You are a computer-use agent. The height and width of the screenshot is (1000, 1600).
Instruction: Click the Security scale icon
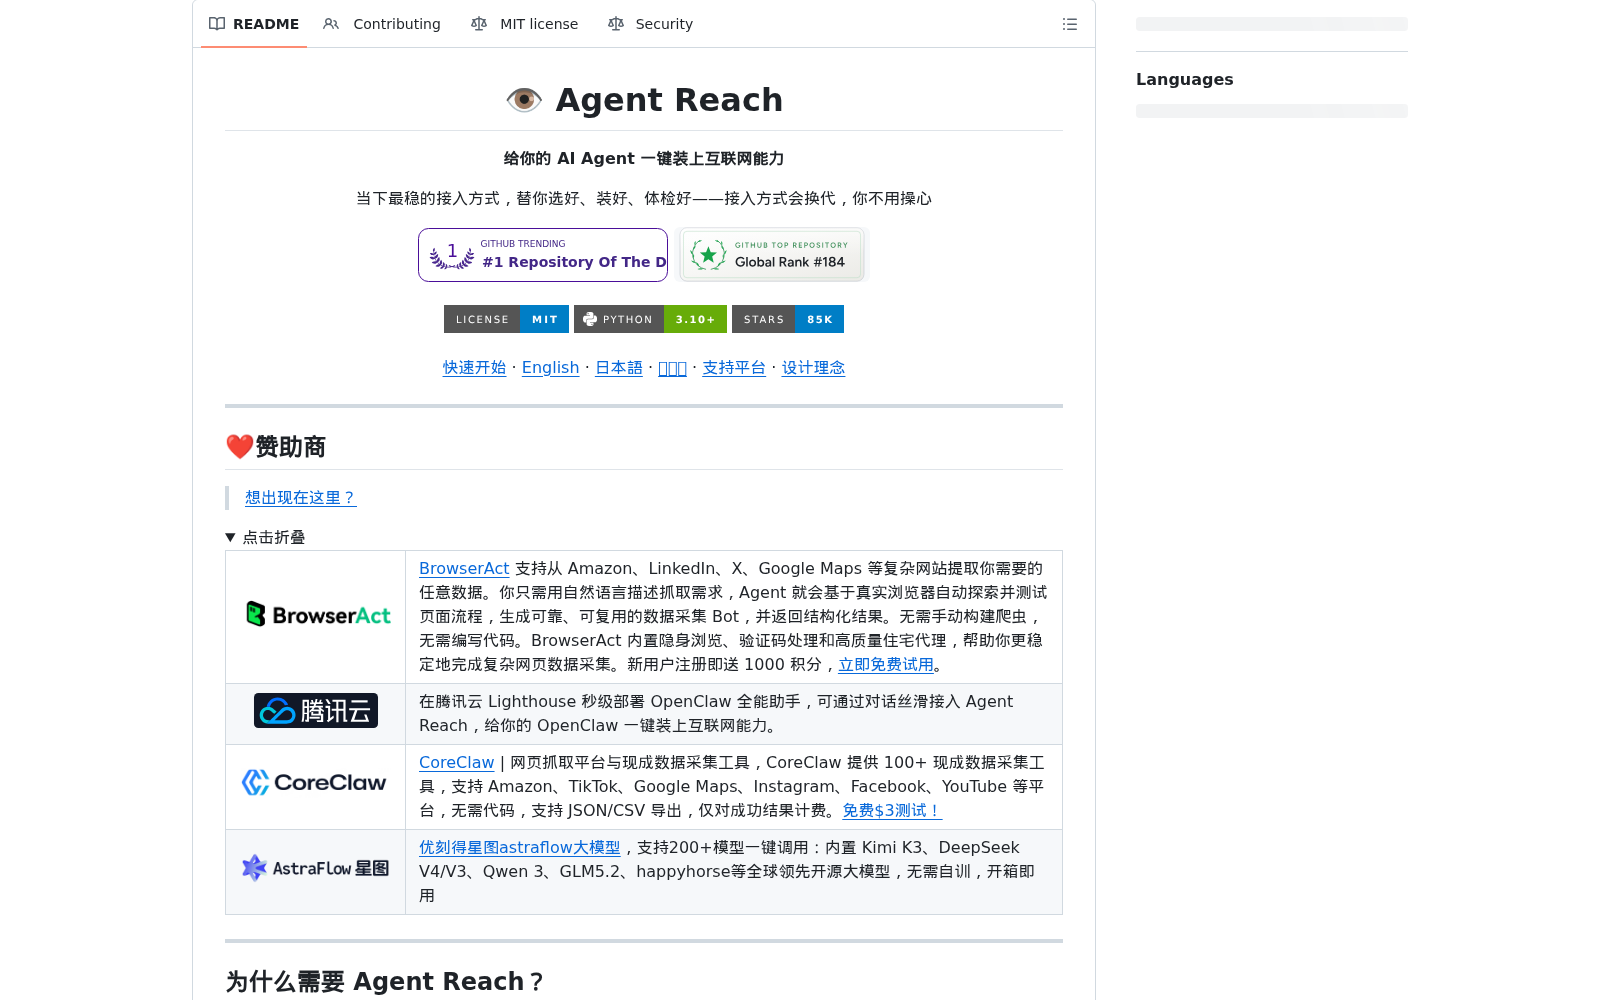(x=616, y=24)
